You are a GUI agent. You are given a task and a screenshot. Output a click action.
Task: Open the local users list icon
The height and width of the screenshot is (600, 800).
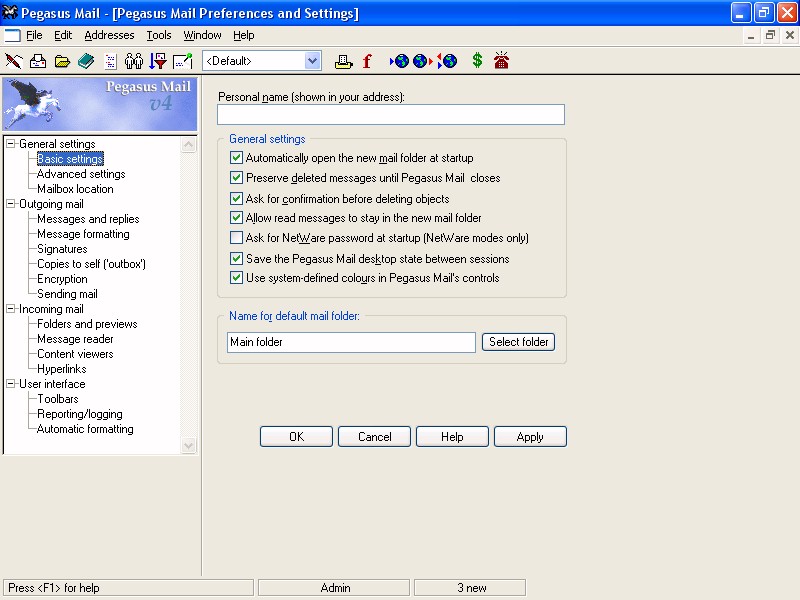point(134,61)
